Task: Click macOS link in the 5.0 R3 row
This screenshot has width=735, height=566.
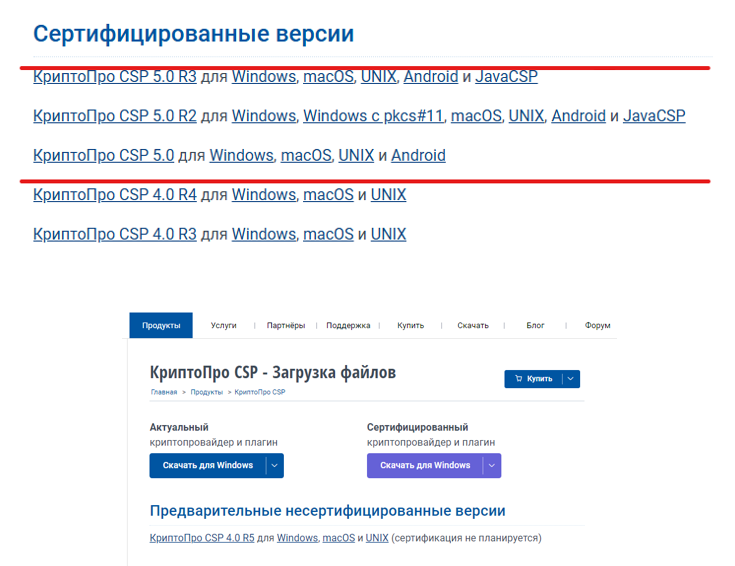Action: [x=328, y=76]
